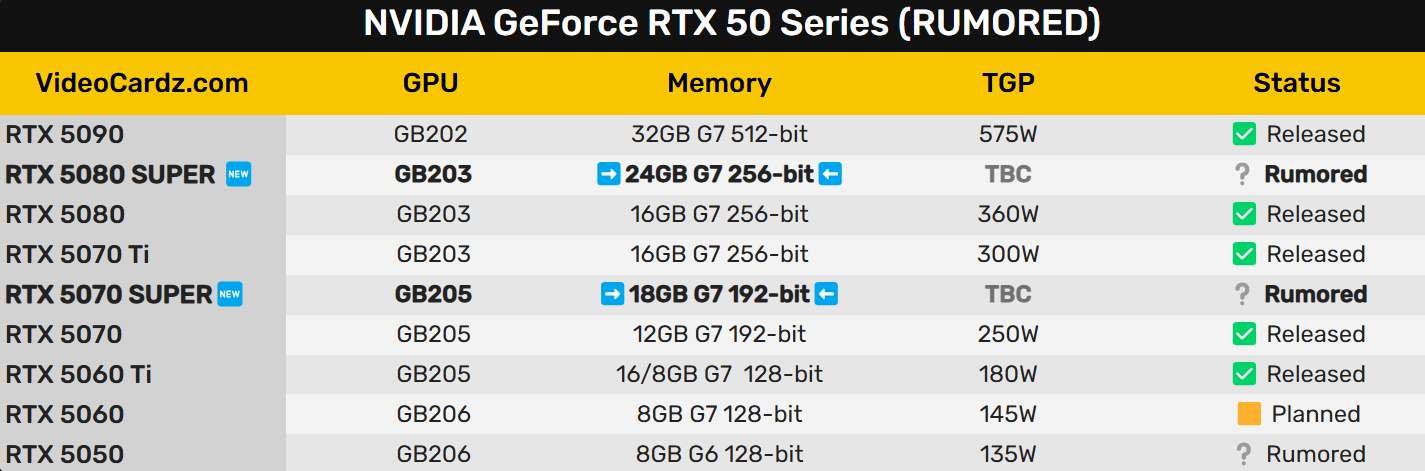The image size is (1425, 471).
Task: Click the Memory column header
Action: coord(719,83)
